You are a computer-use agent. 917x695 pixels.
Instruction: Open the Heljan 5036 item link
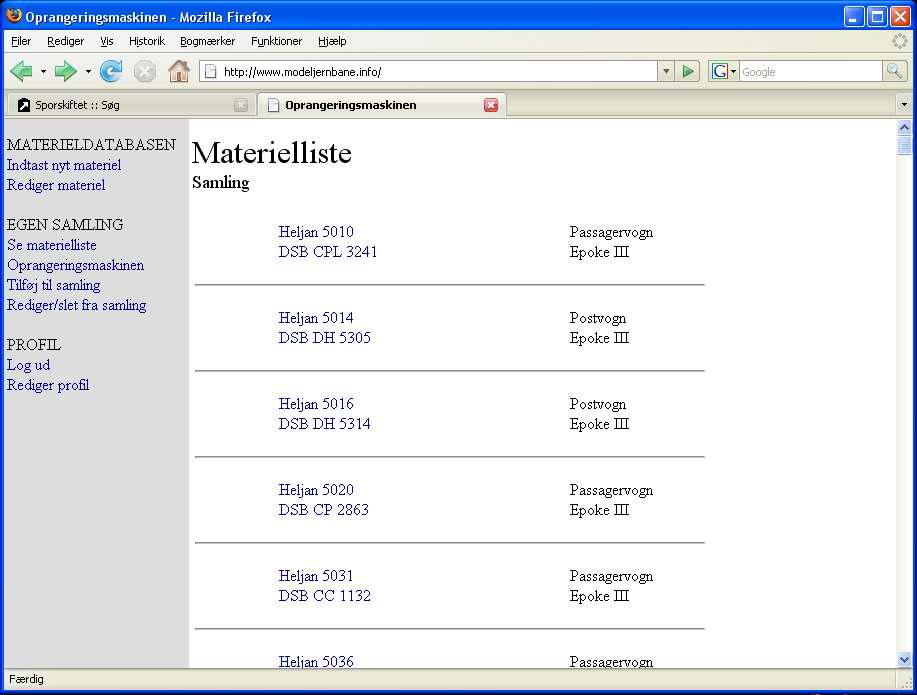316,661
